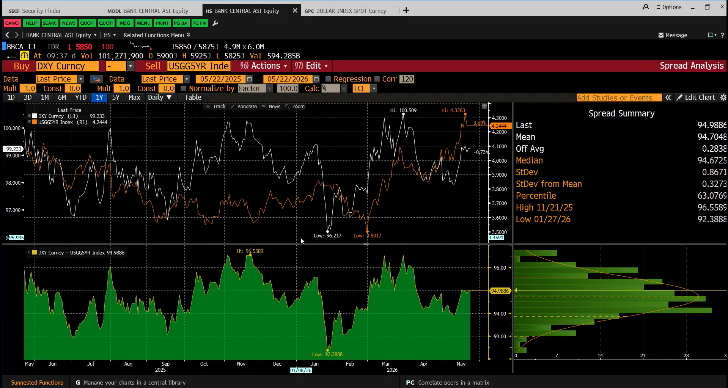This screenshot has height=388, width=728.
Task: Open Daily periodicity dropdown
Action: (160, 97)
